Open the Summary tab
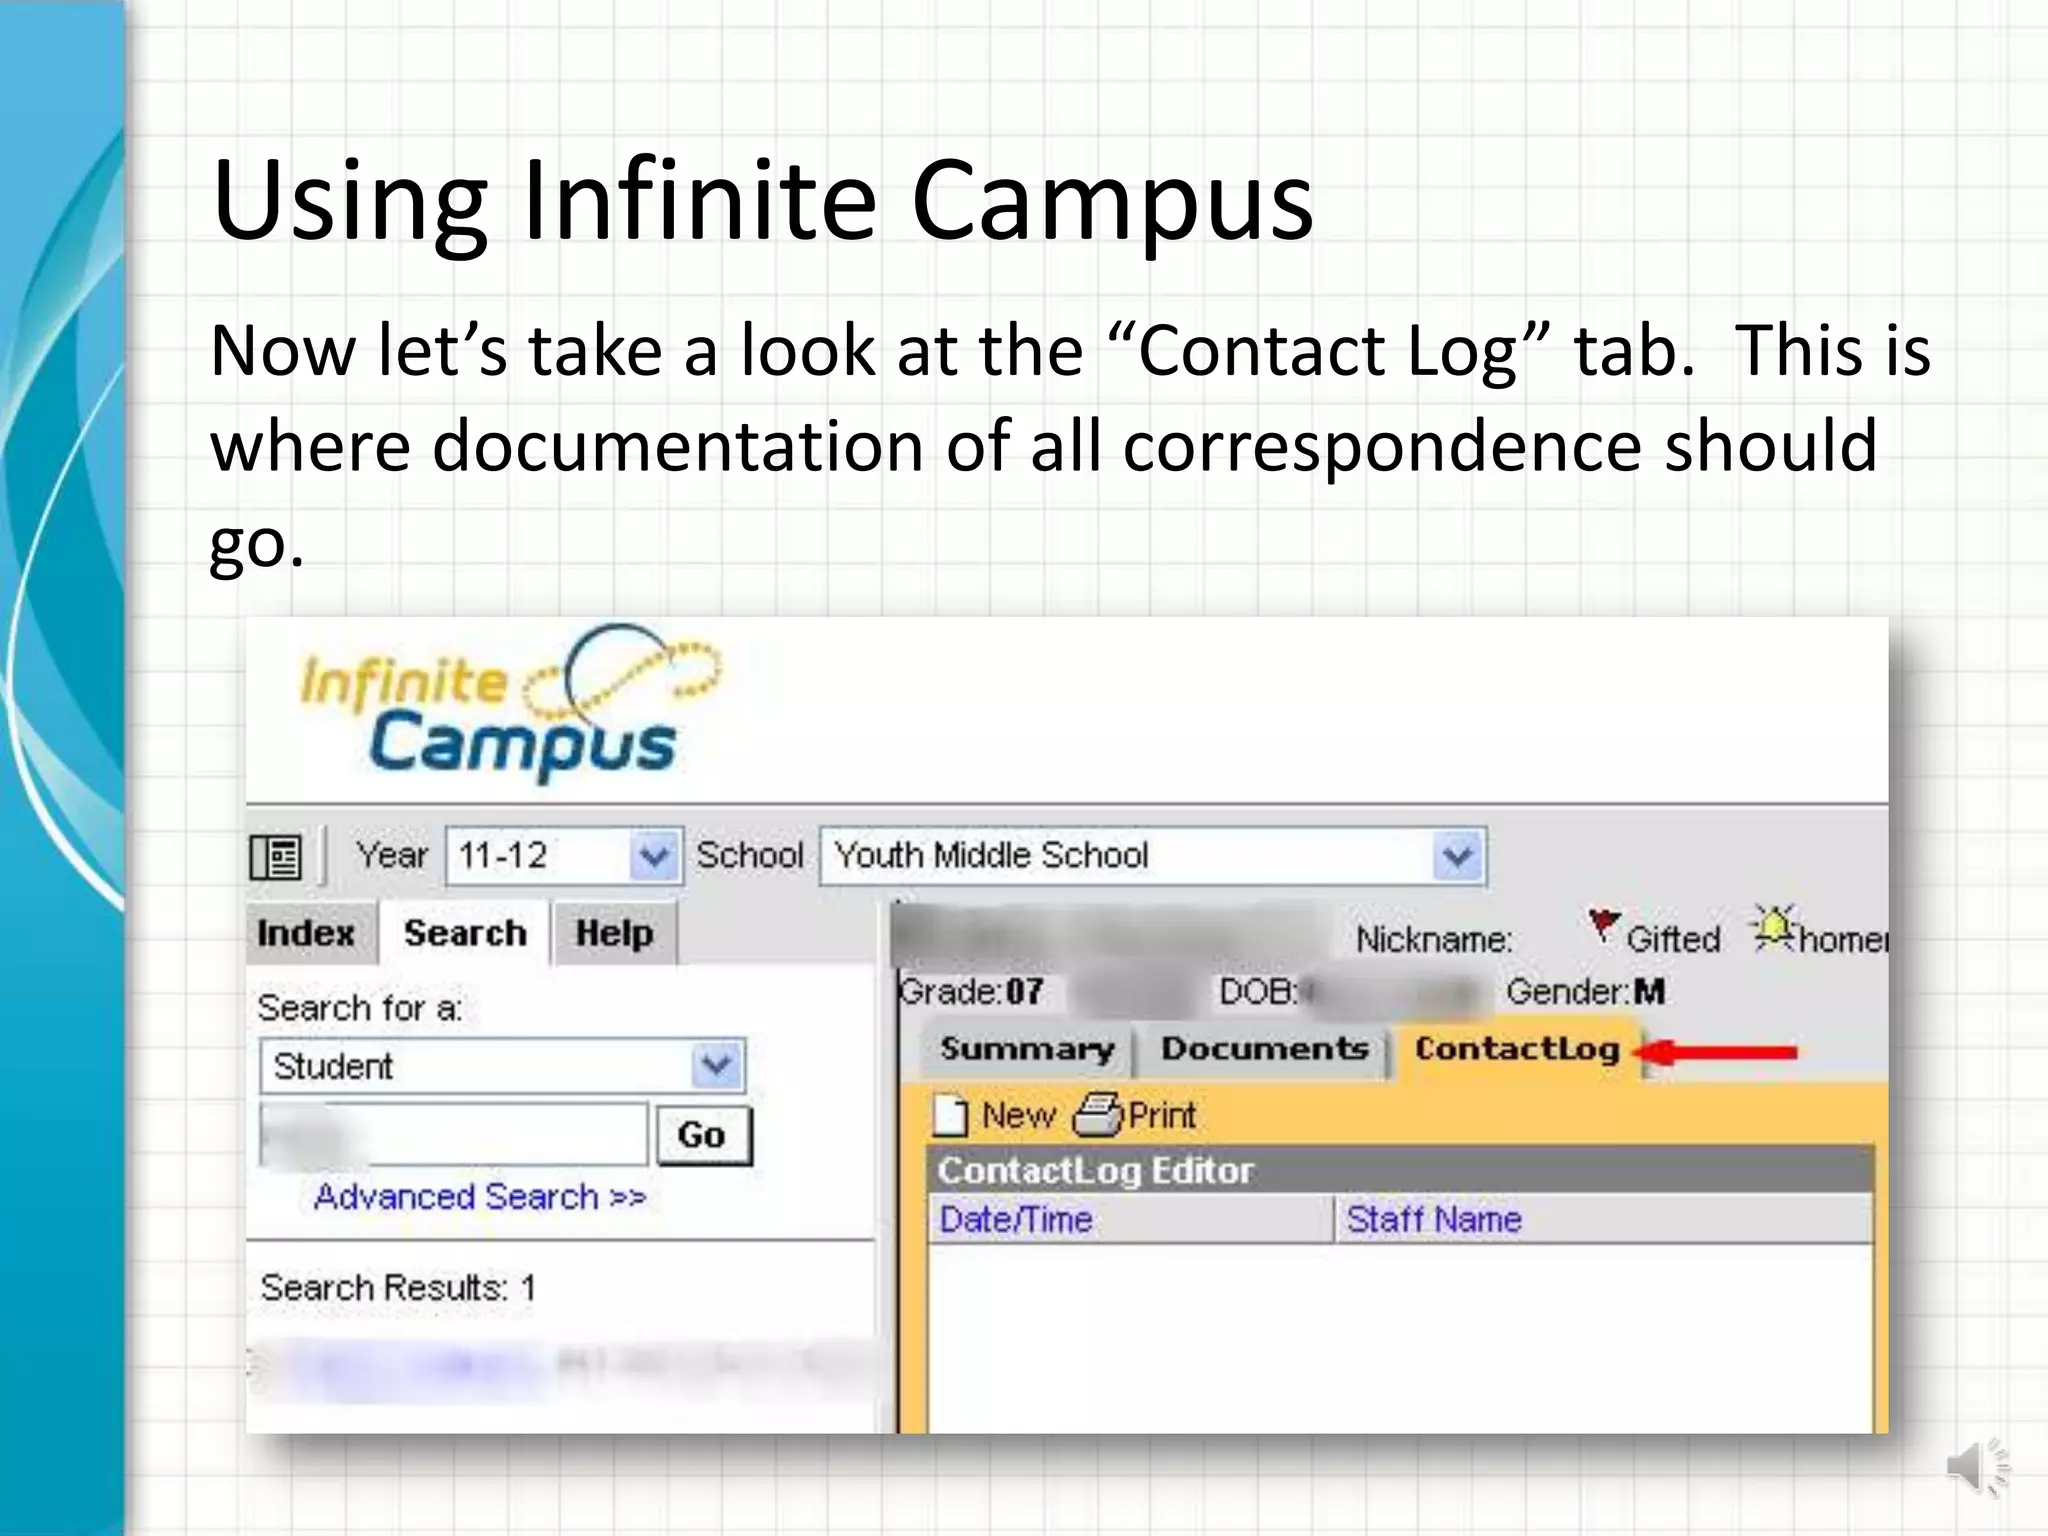 [1026, 1049]
